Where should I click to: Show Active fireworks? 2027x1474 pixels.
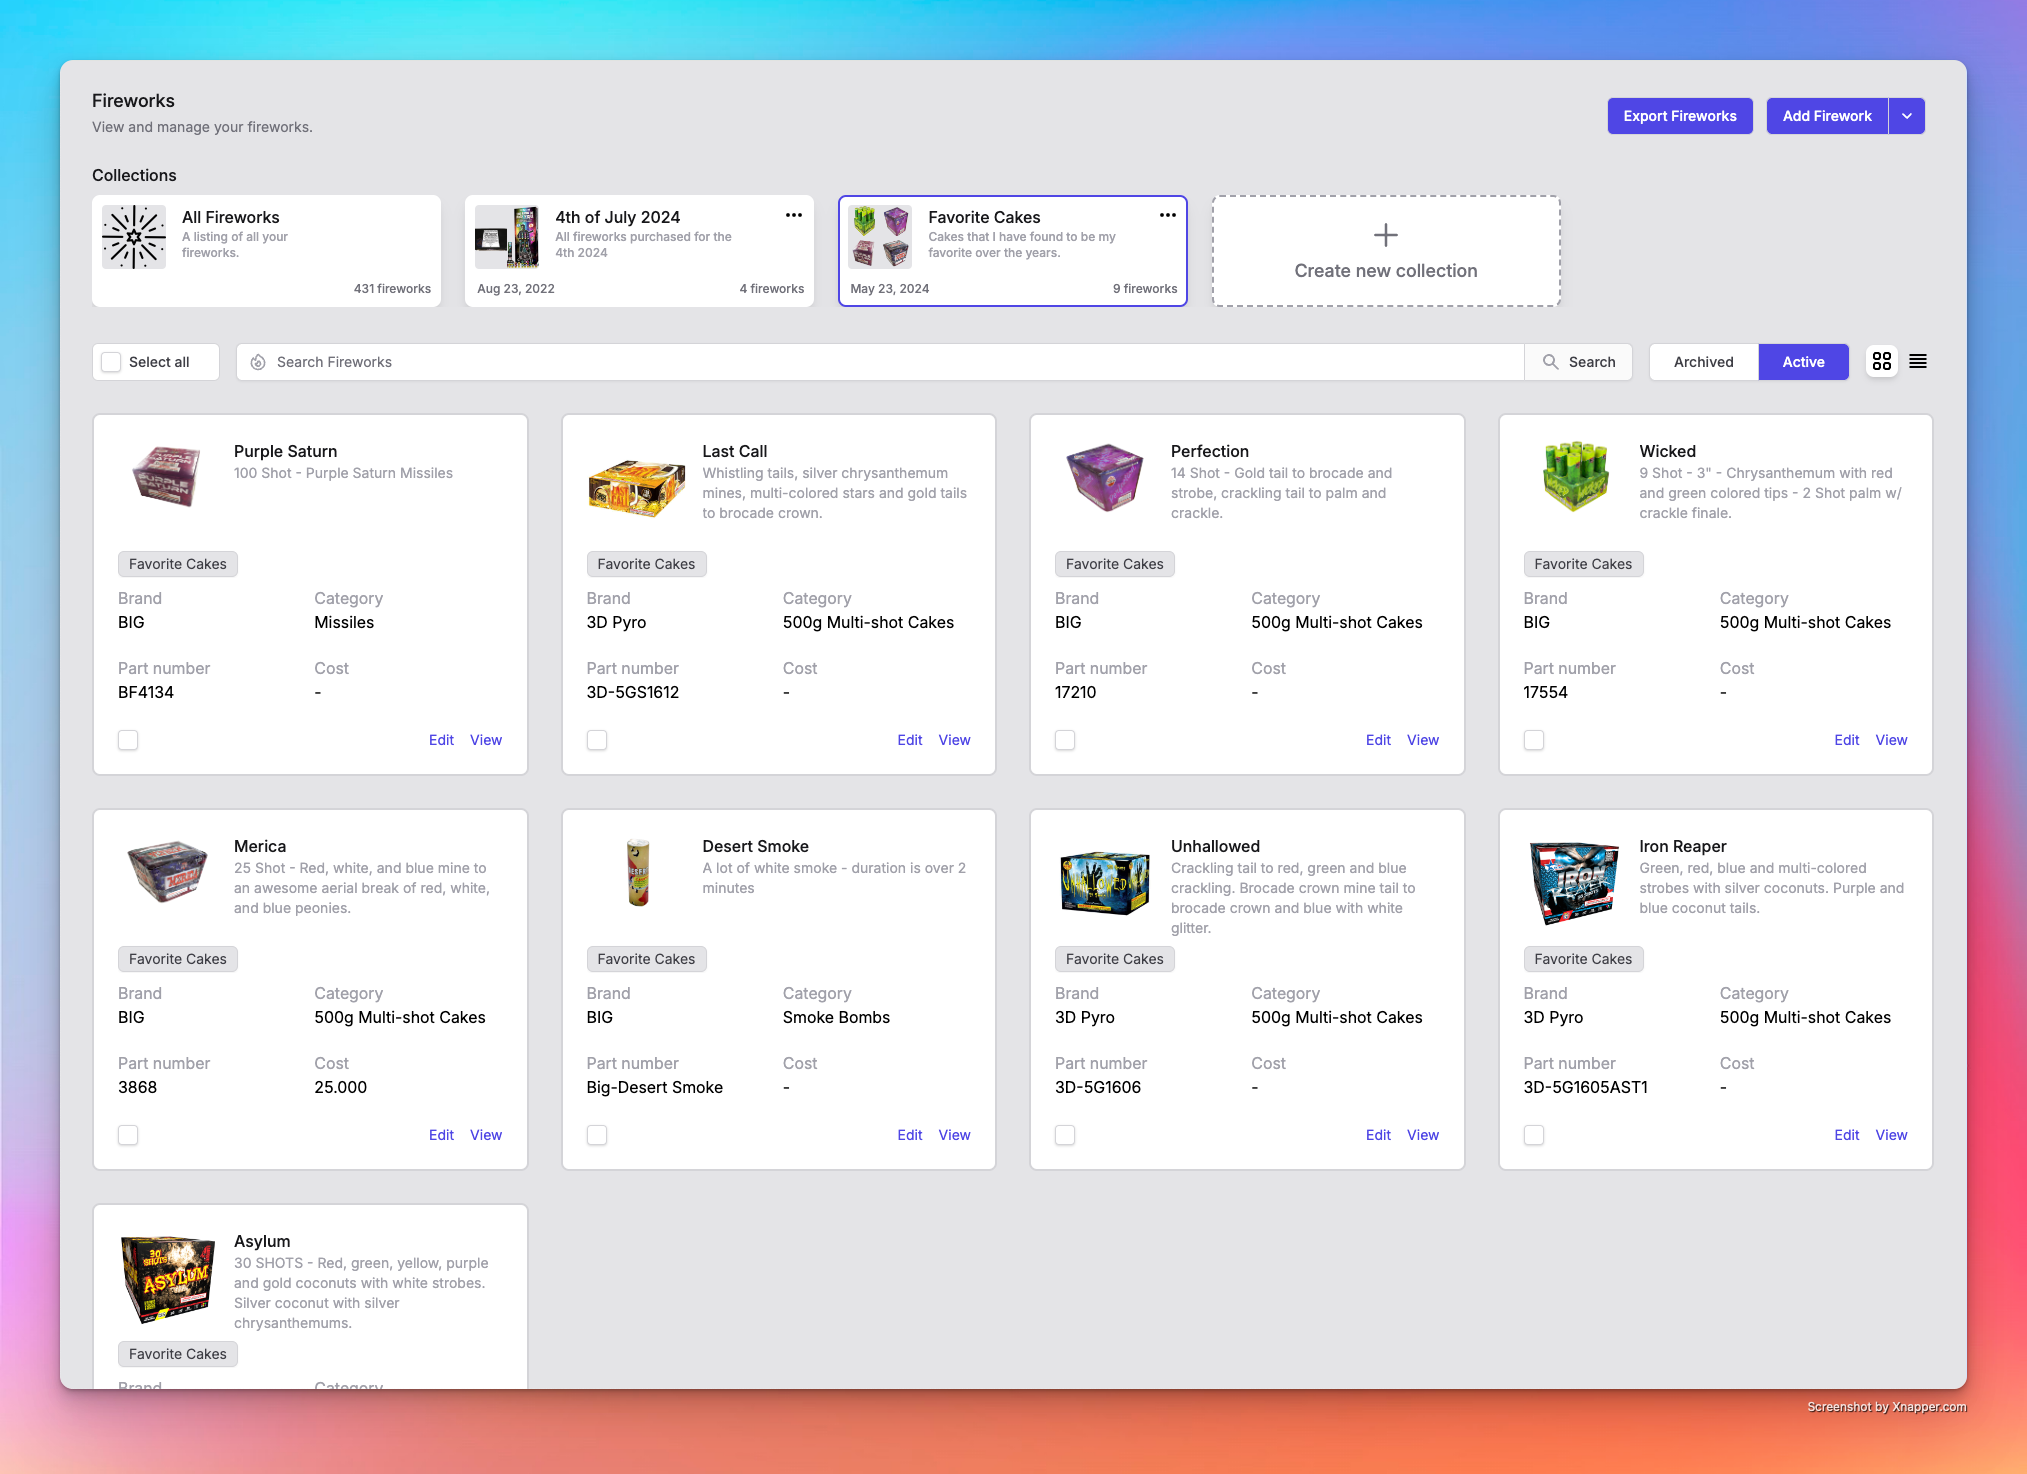point(1803,362)
